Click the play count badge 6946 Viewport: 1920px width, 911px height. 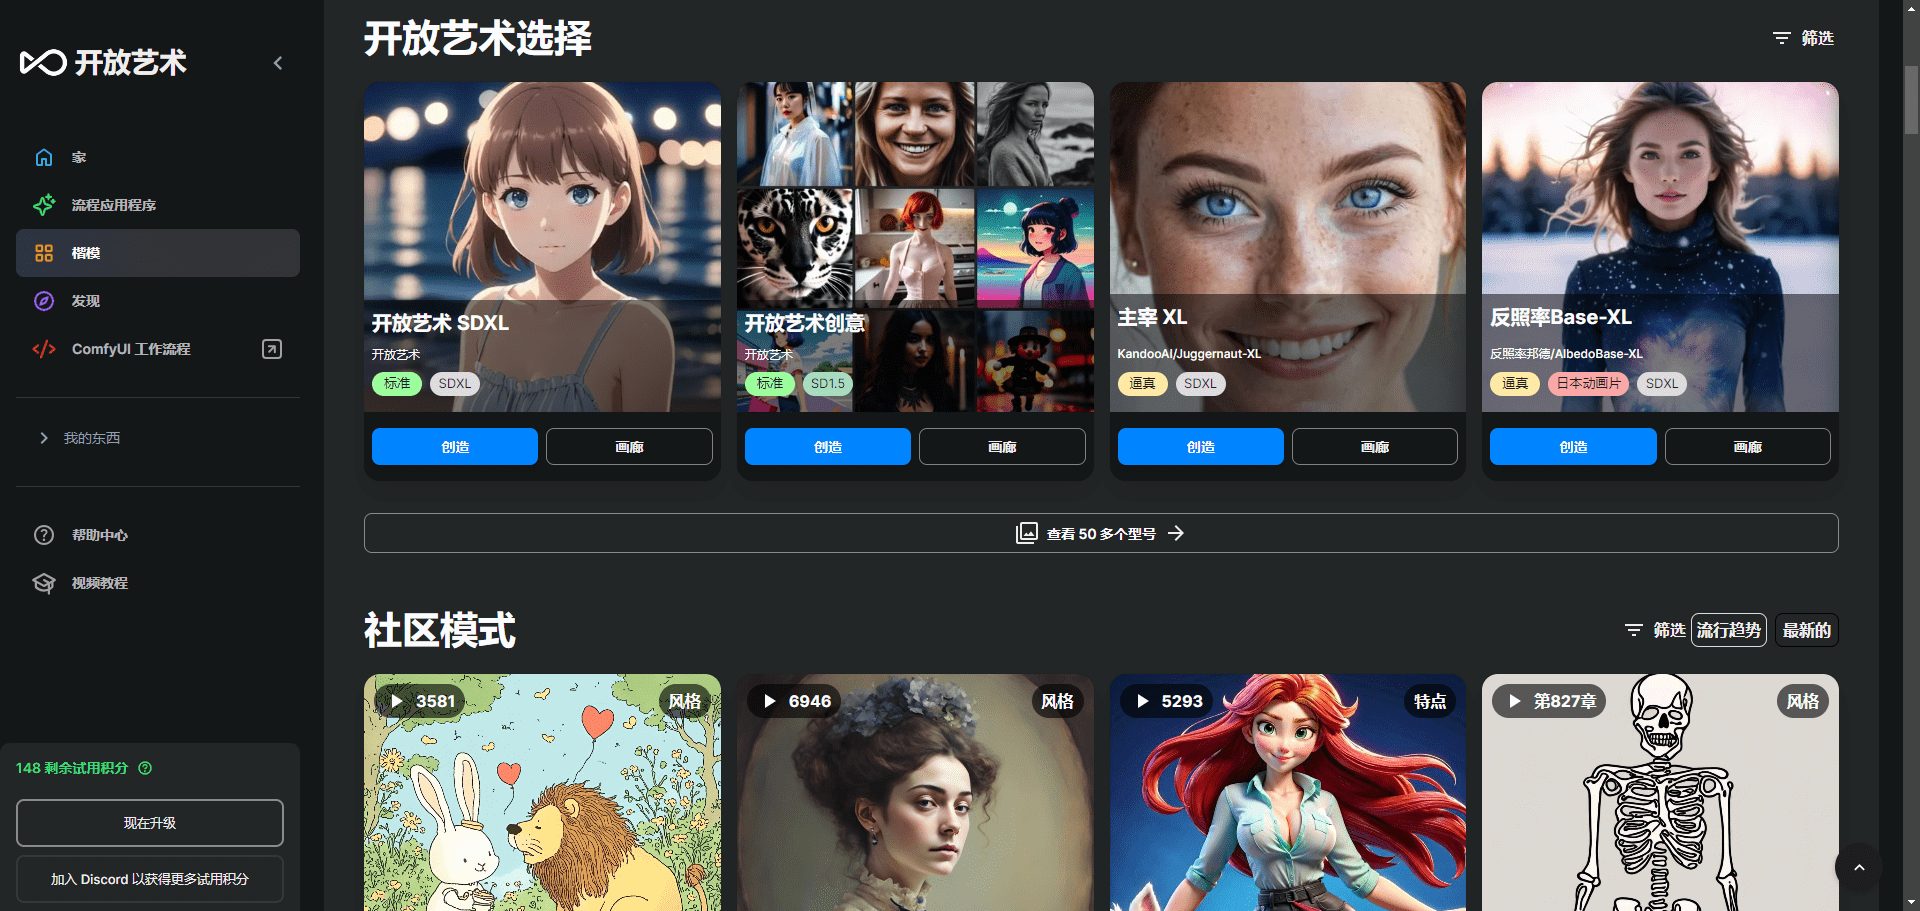pyautogui.click(x=796, y=701)
